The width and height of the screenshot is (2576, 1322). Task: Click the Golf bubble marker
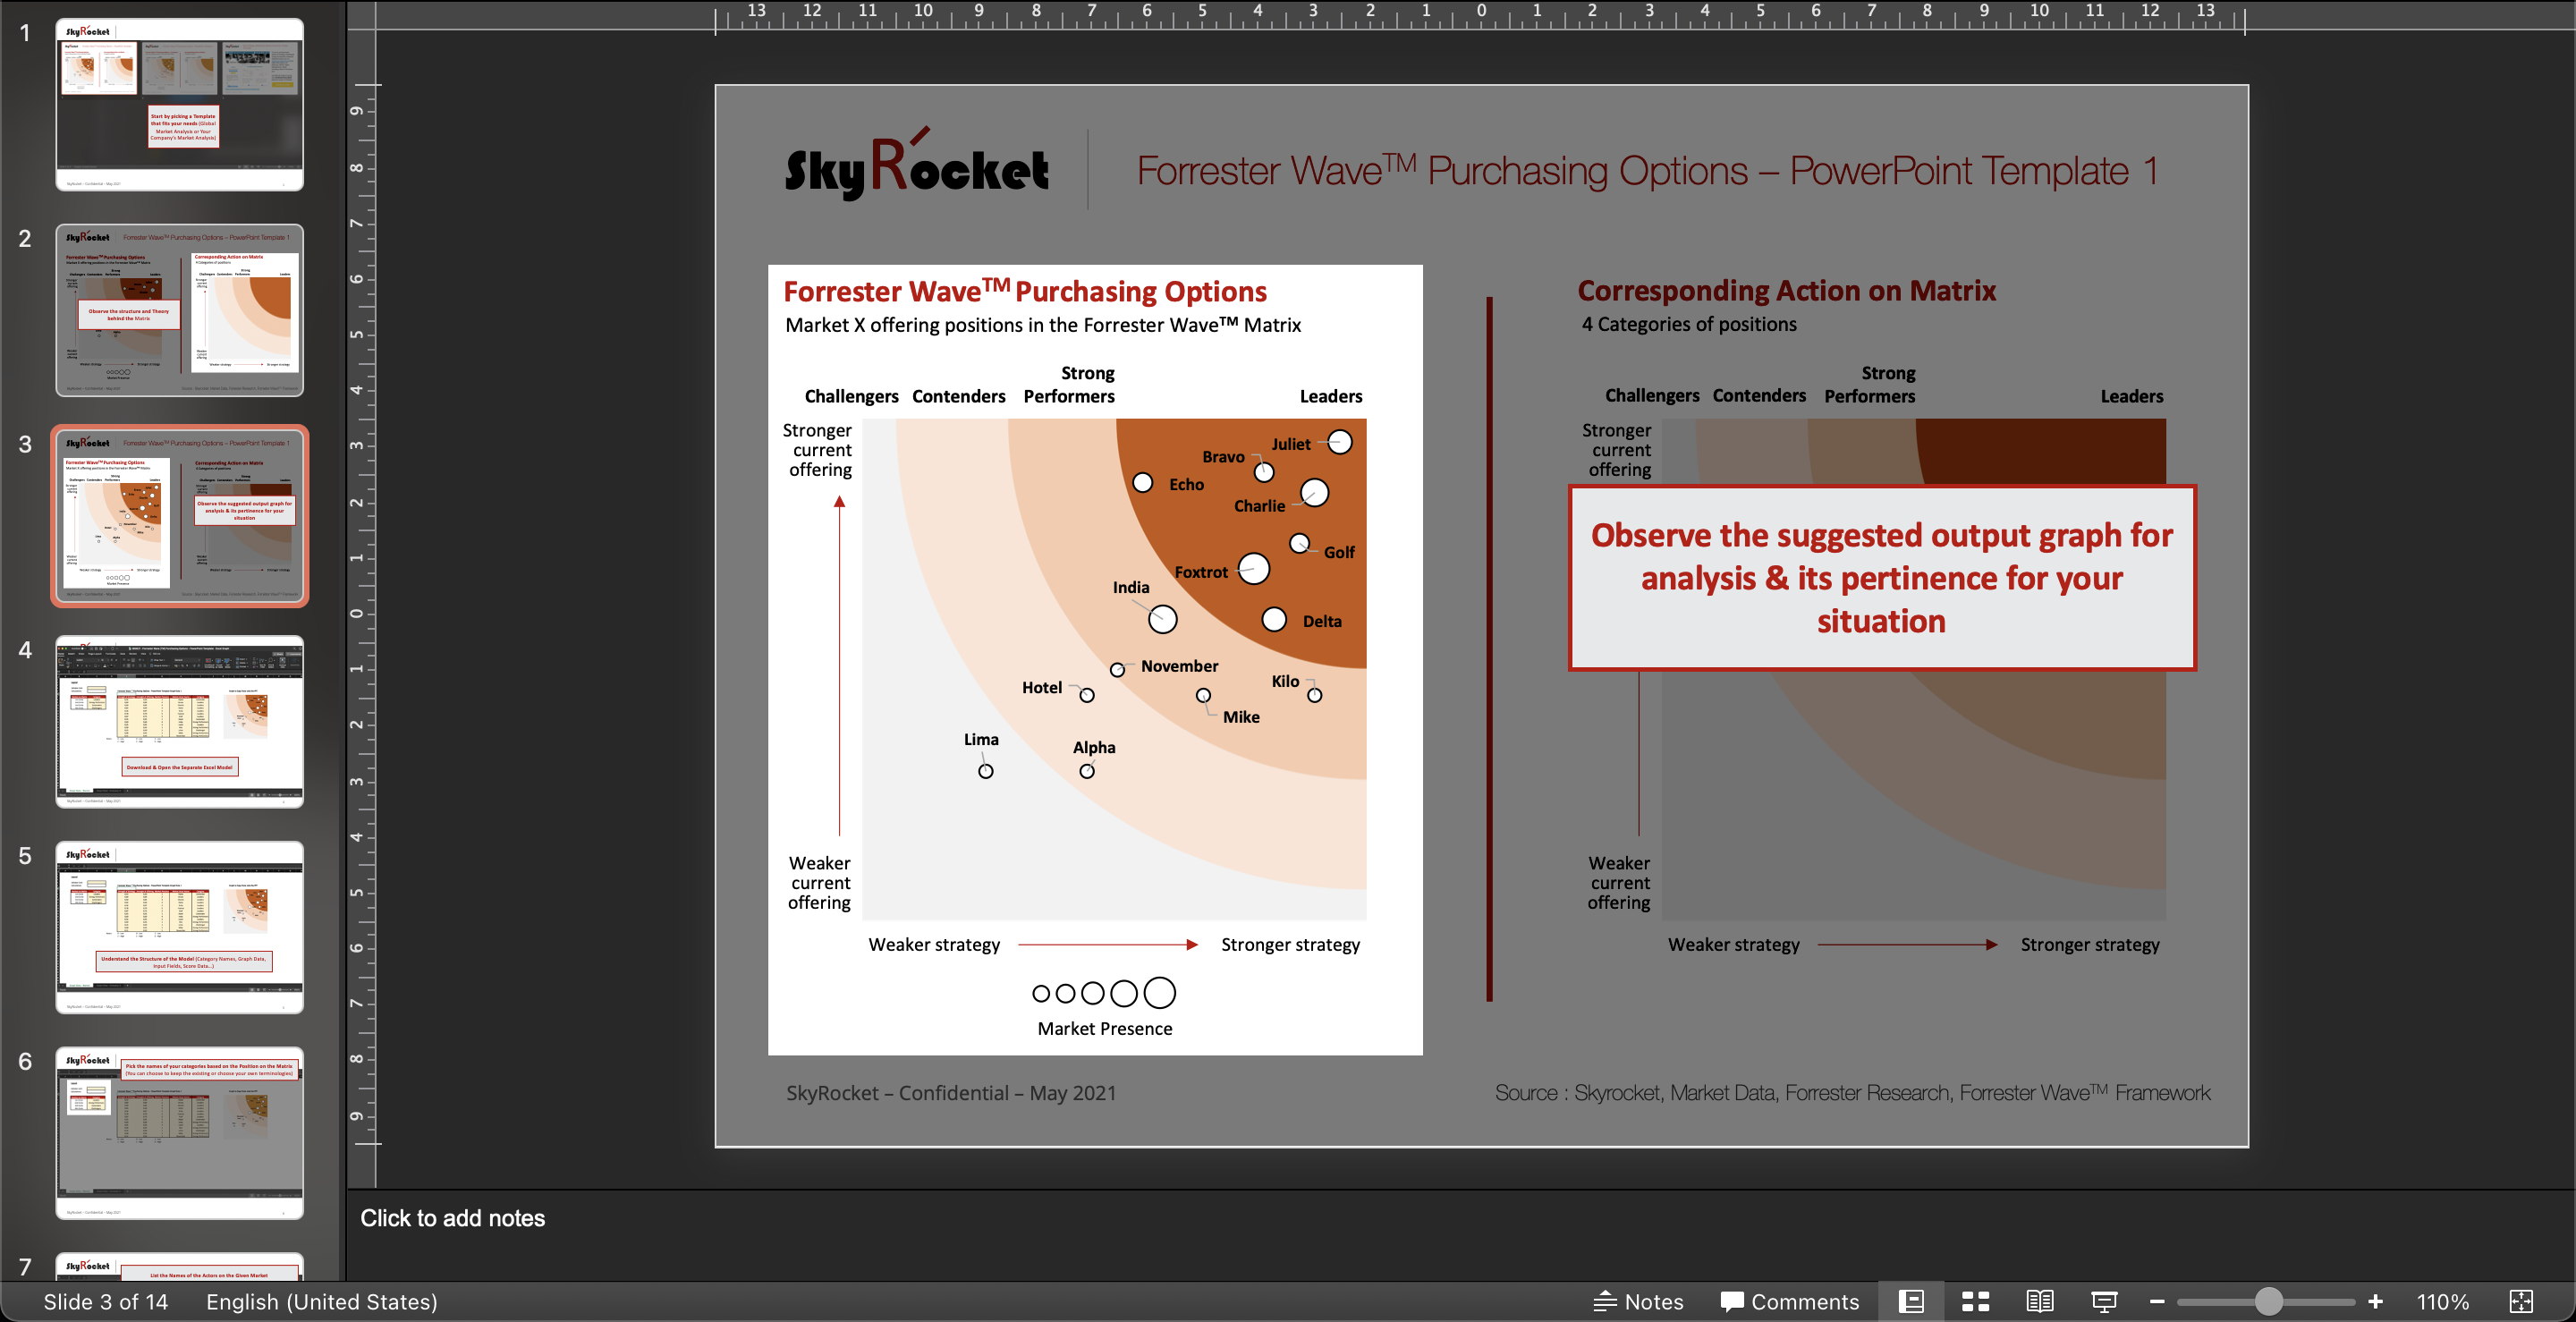coord(1299,543)
